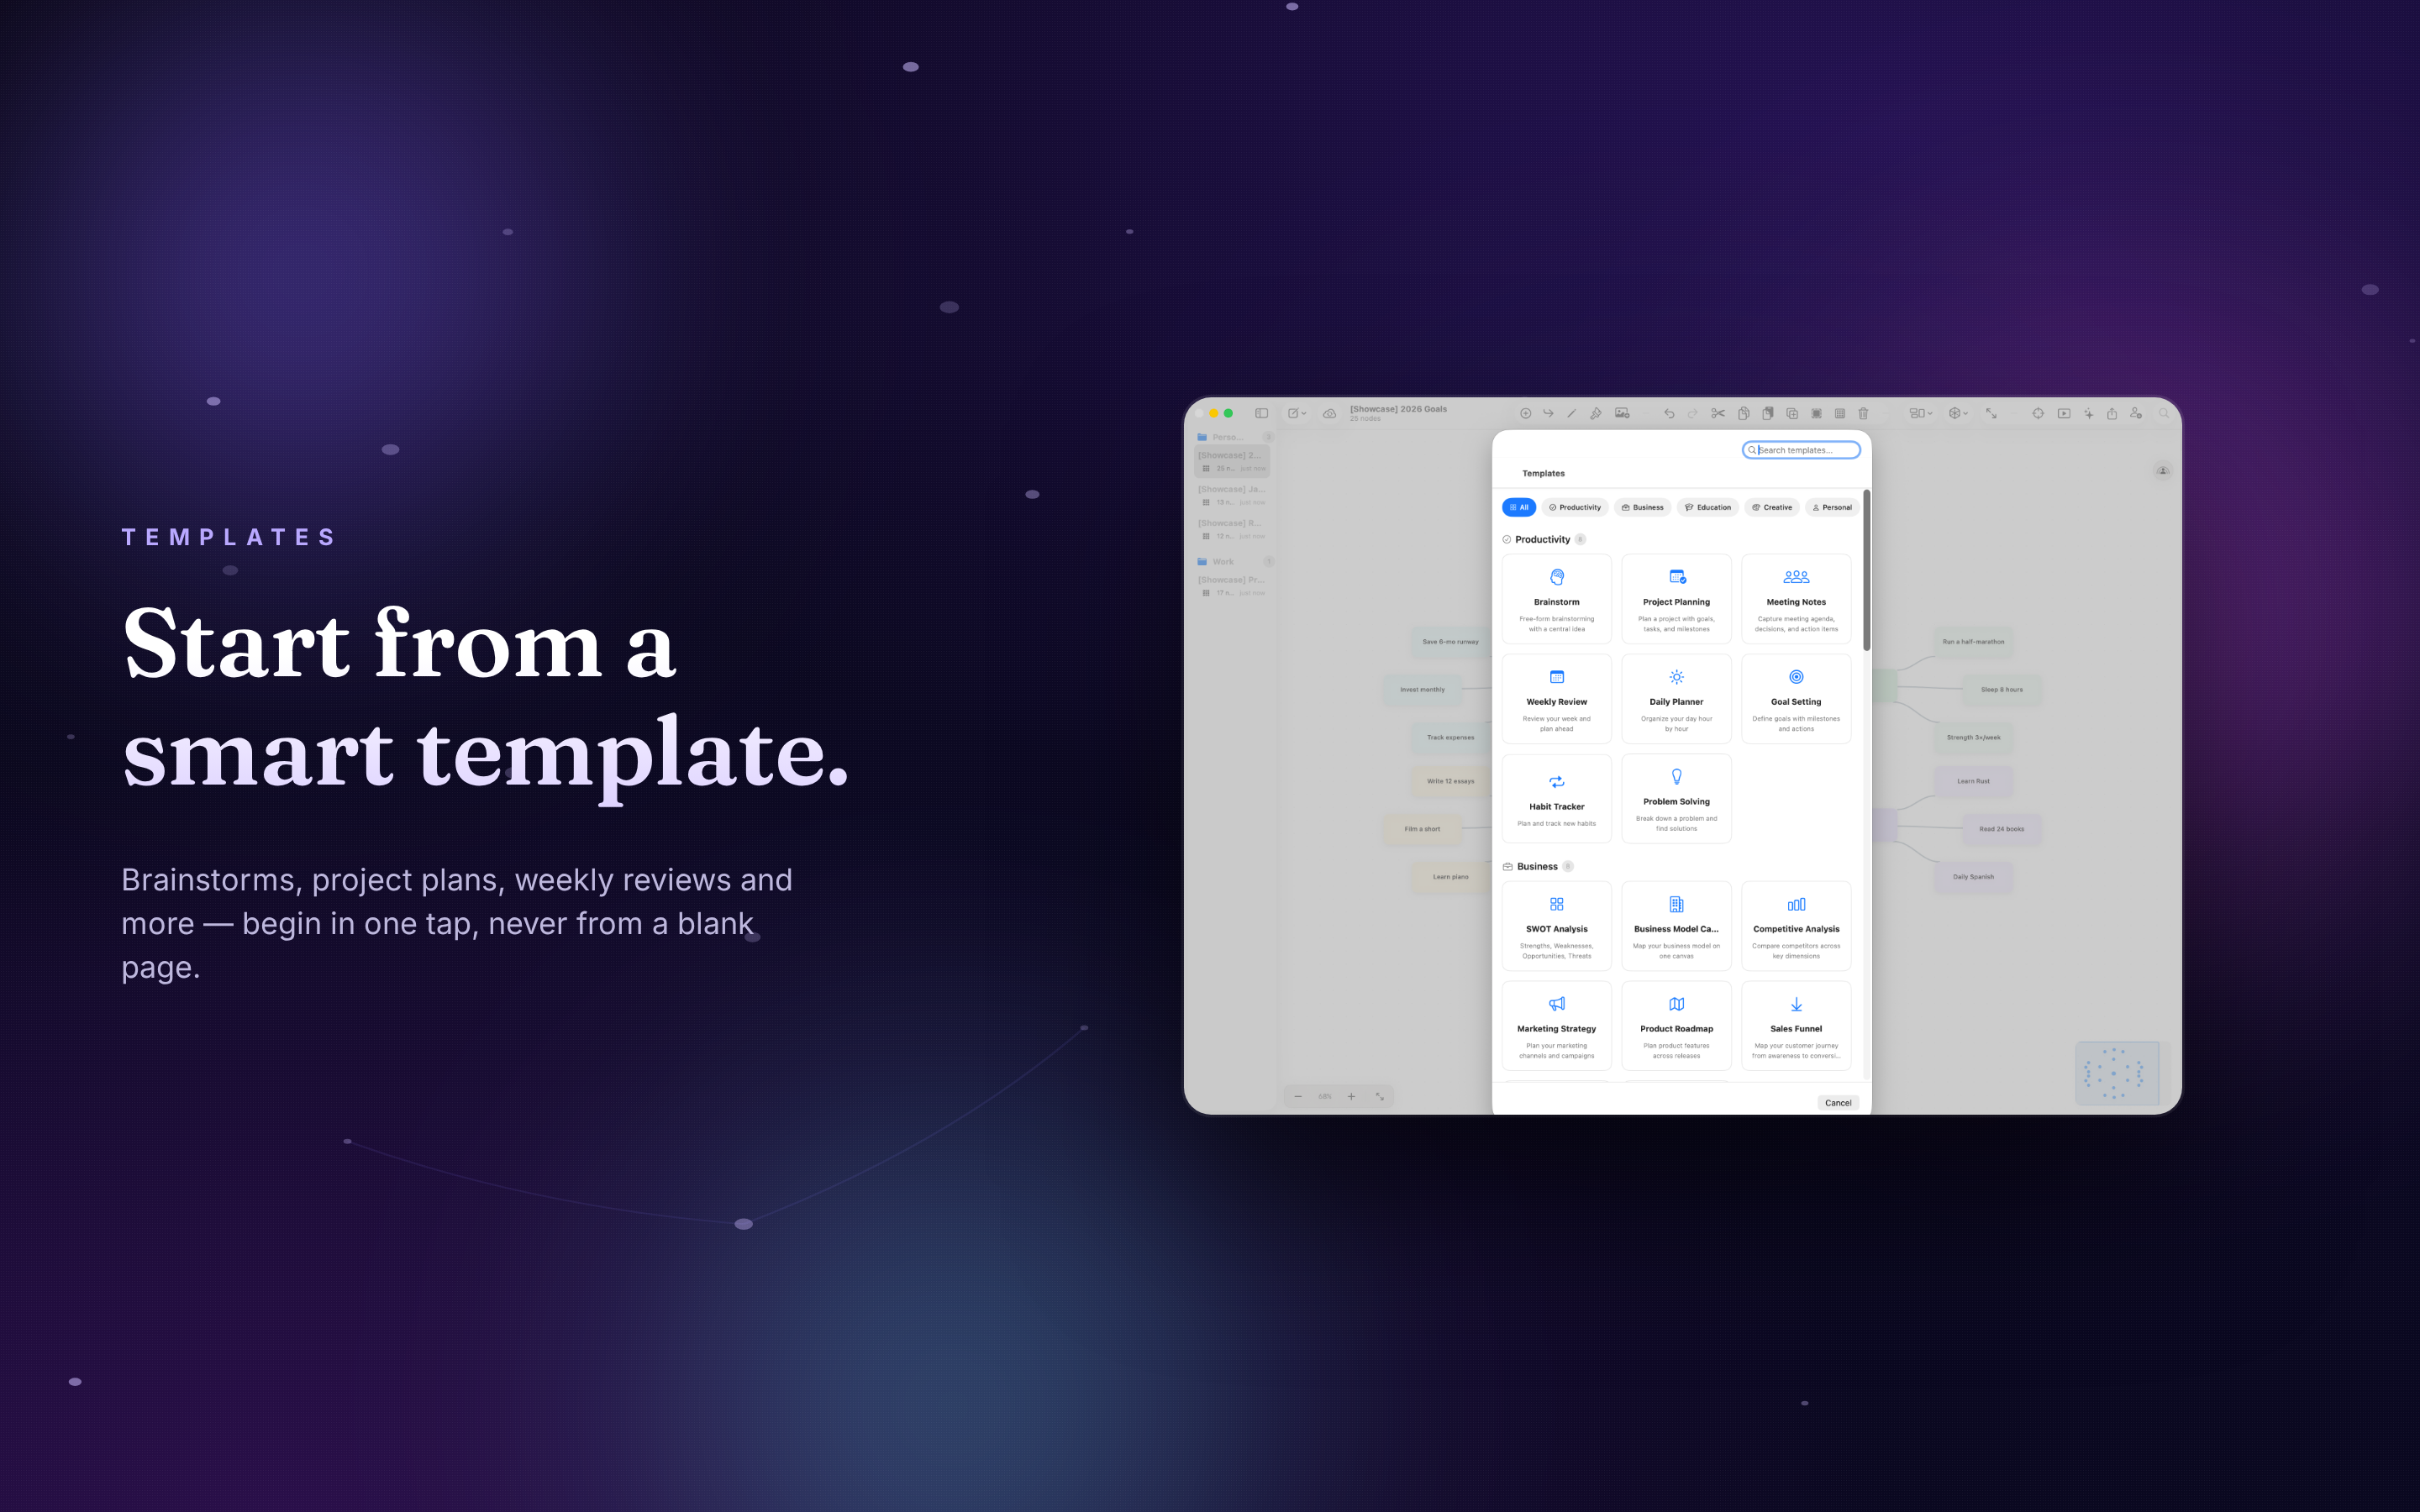2420x1512 pixels.
Task: Open the new map compose dropdown
Action: [x=1297, y=413]
